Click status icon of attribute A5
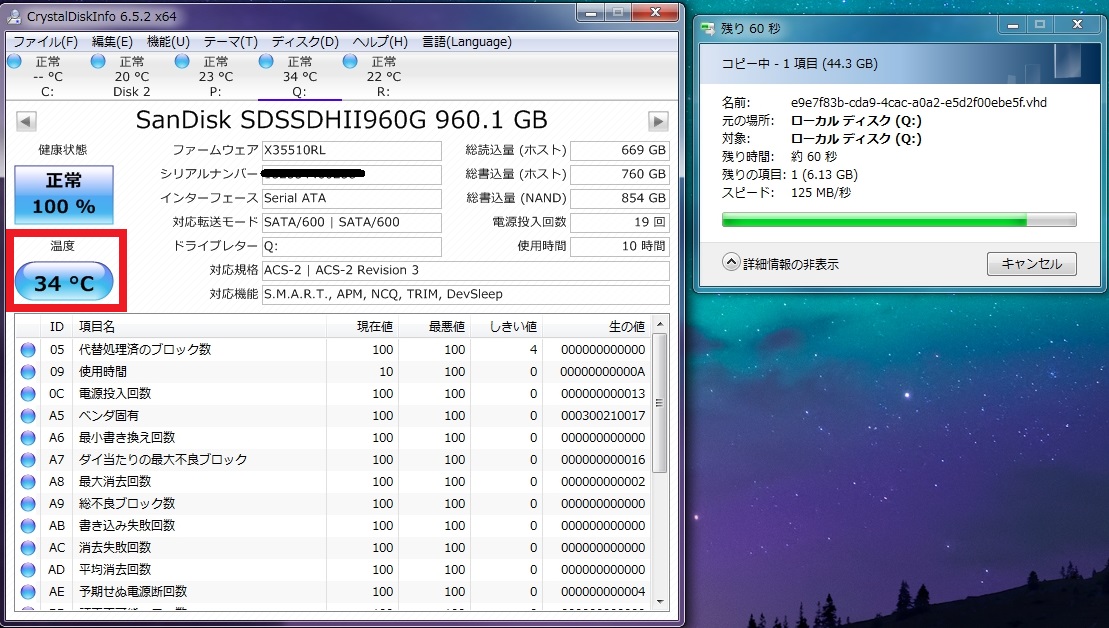 click(28, 416)
